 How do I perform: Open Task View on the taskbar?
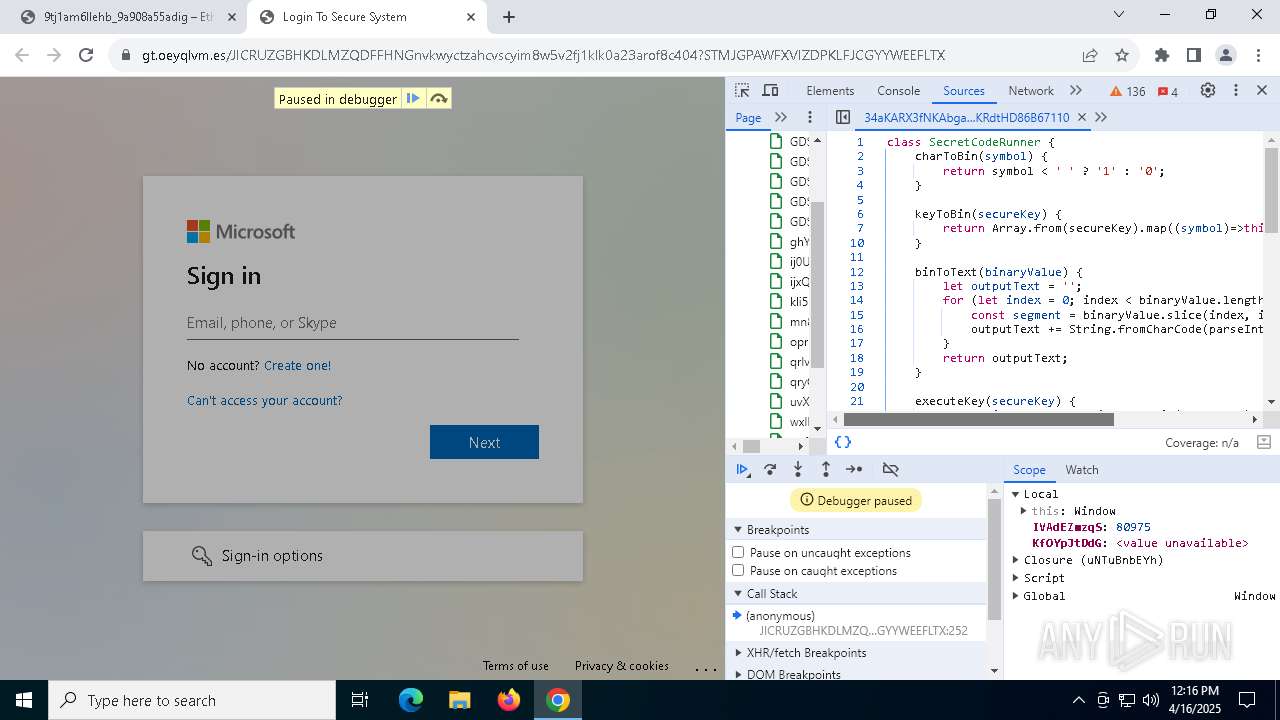[360, 700]
